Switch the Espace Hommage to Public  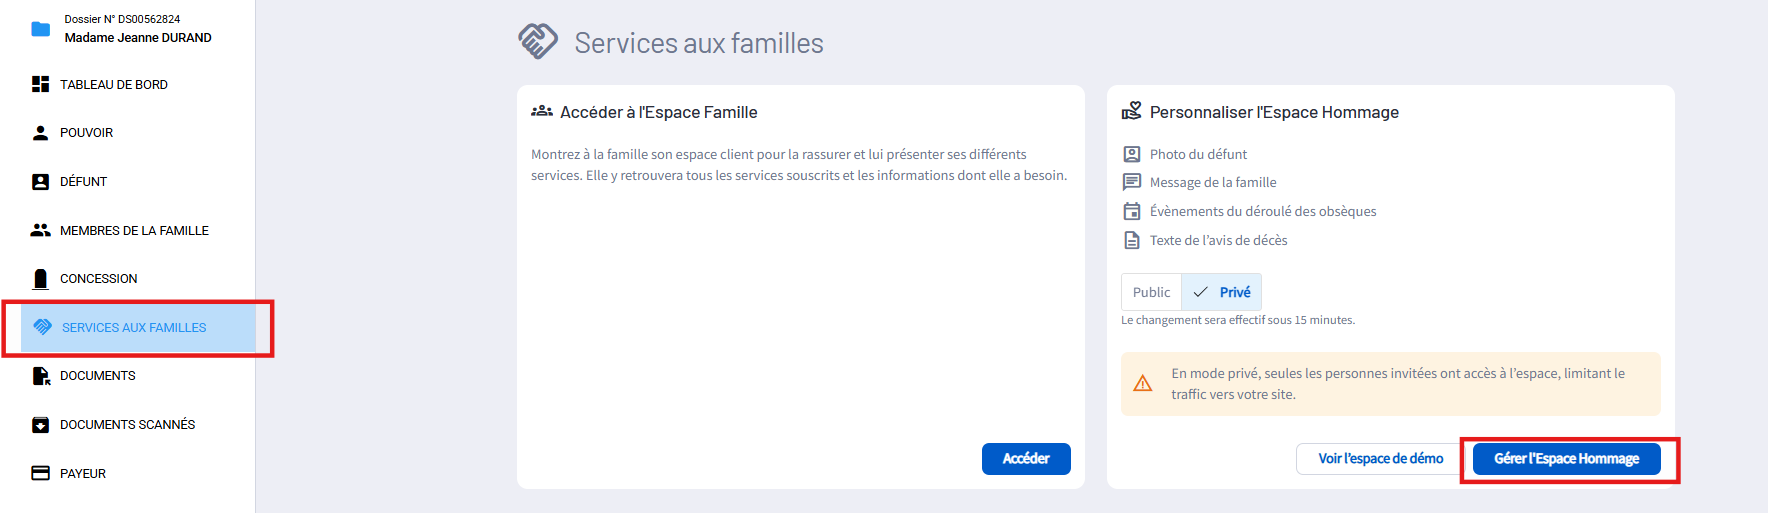click(x=1151, y=292)
